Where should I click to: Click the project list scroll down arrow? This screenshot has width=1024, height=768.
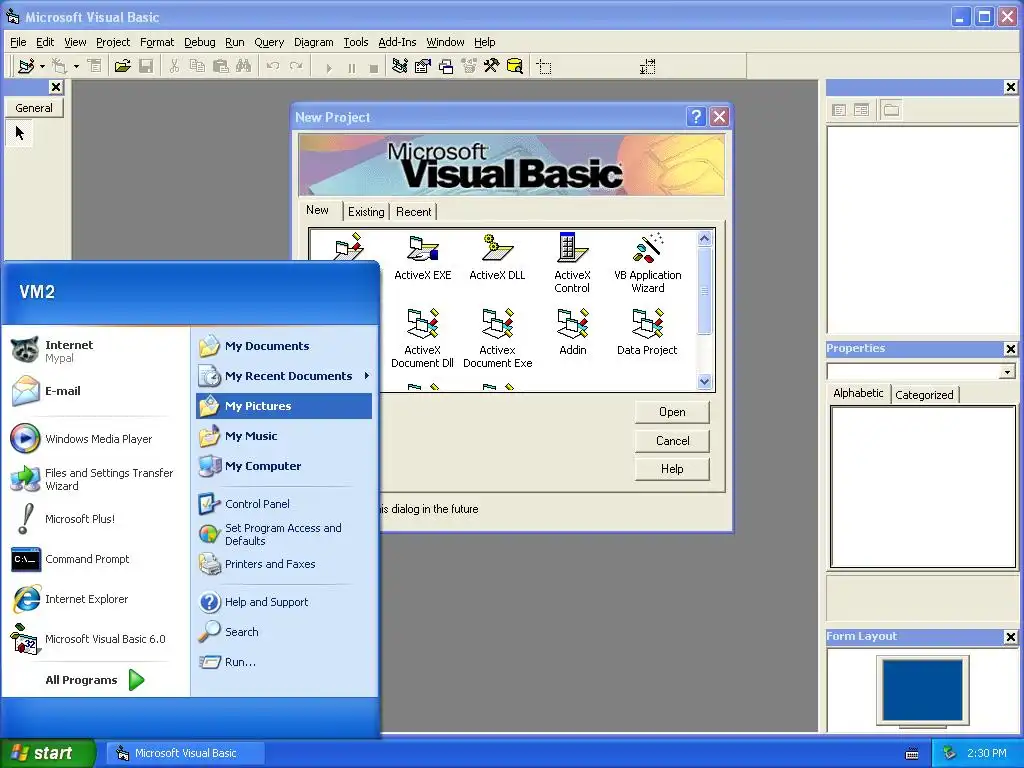pos(704,381)
